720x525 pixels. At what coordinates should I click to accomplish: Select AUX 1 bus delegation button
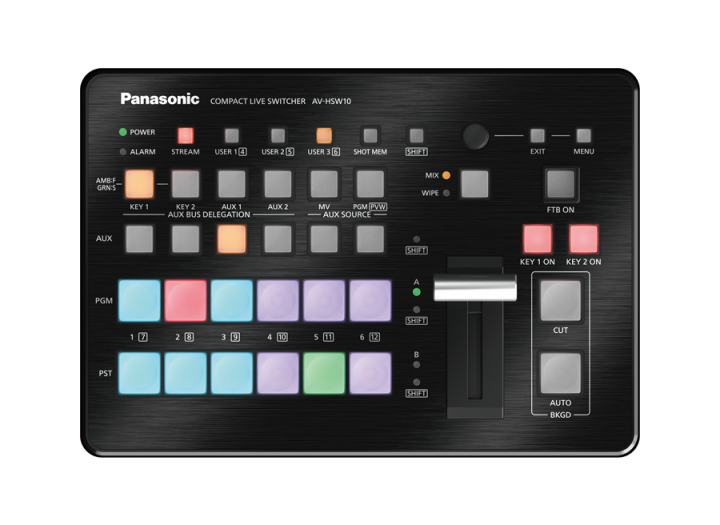point(231,184)
